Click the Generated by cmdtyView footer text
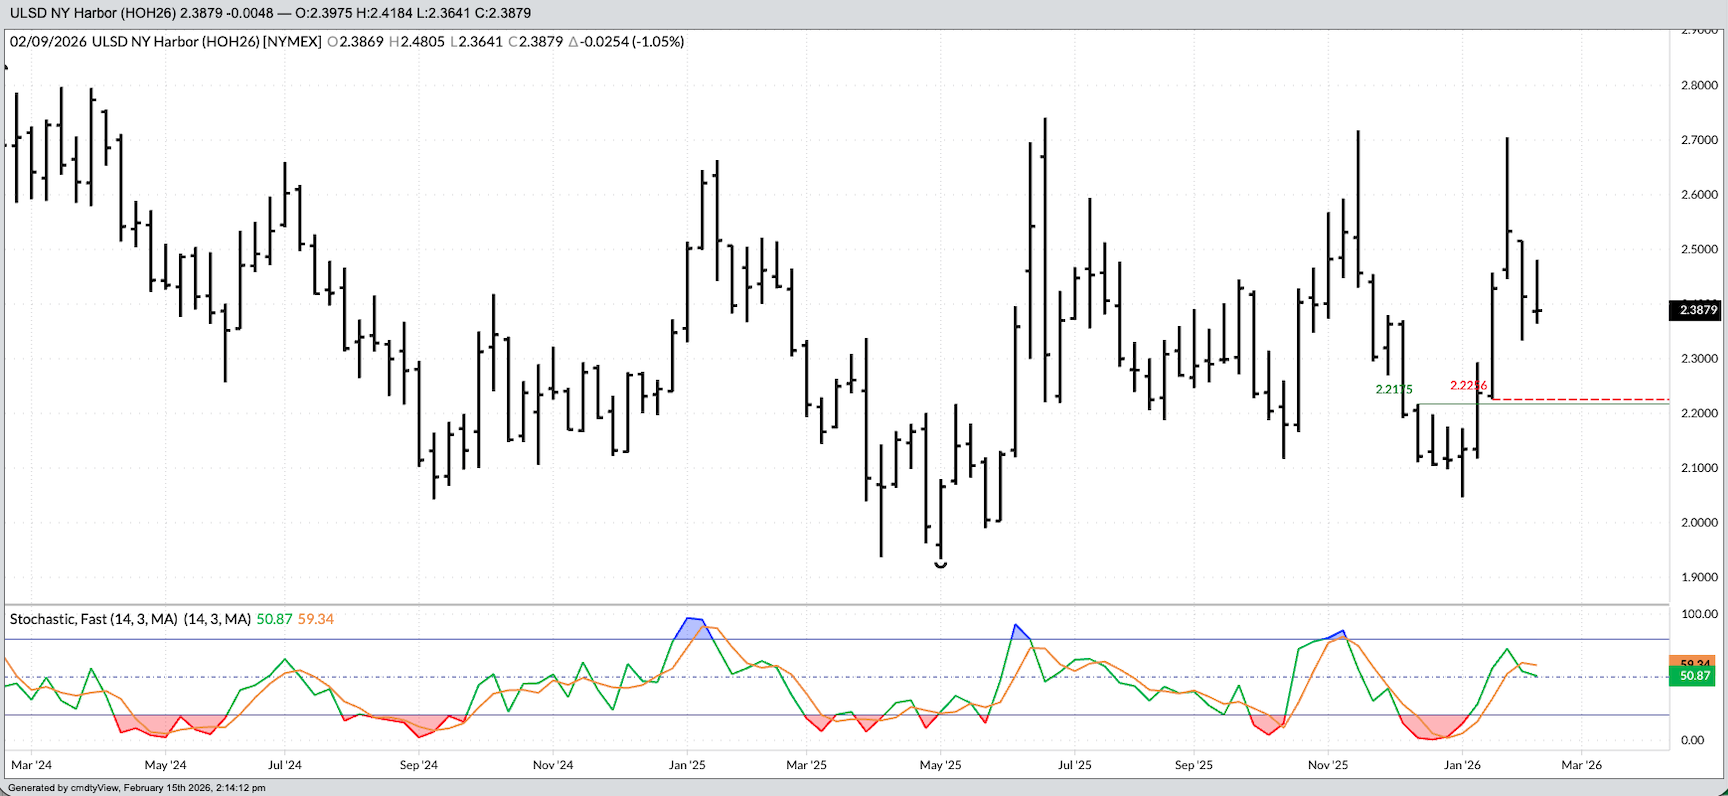Viewport: 1728px width, 796px height. pyautogui.click(x=137, y=788)
